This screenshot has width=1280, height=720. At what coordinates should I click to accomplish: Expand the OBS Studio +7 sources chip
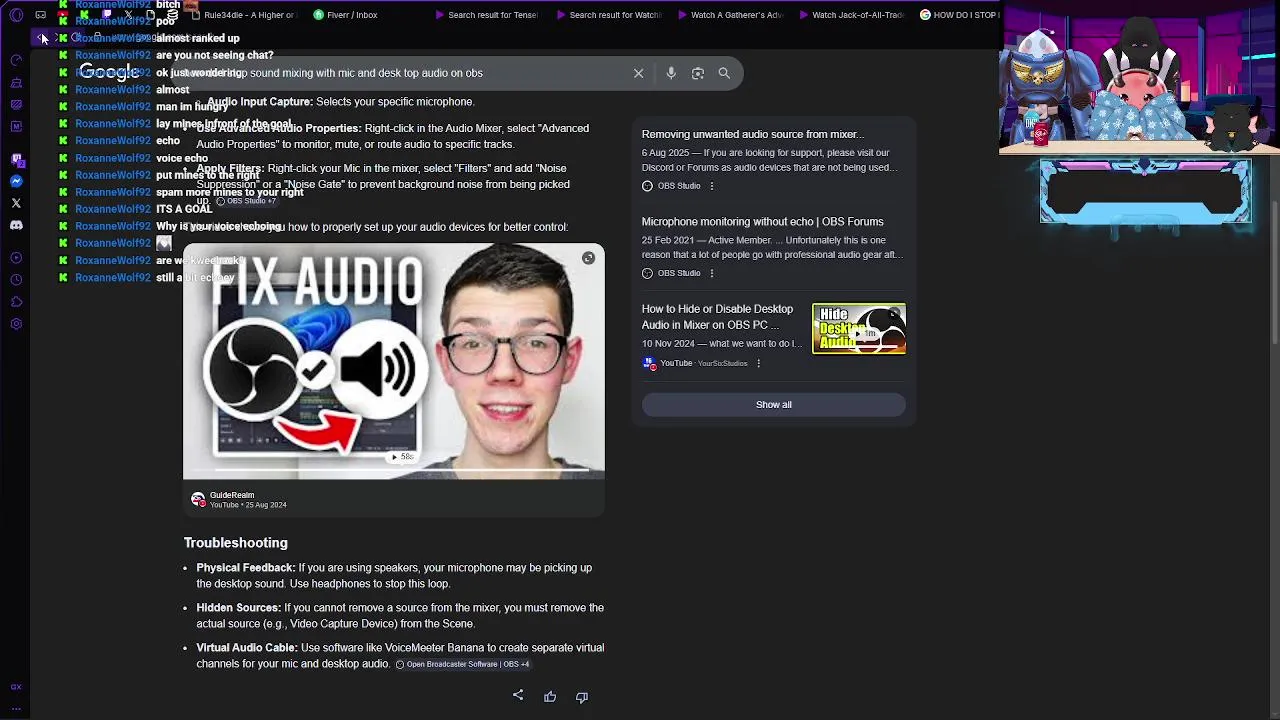pyautogui.click(x=246, y=201)
